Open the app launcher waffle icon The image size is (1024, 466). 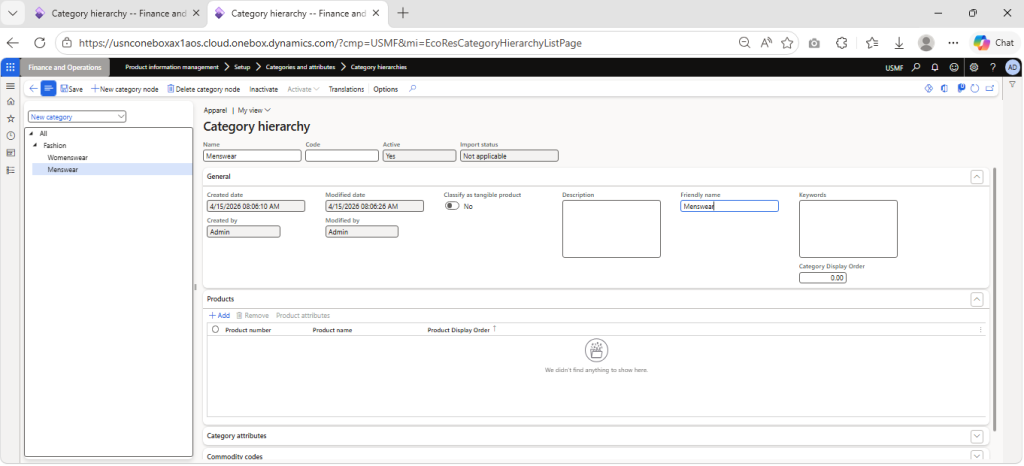coord(10,67)
